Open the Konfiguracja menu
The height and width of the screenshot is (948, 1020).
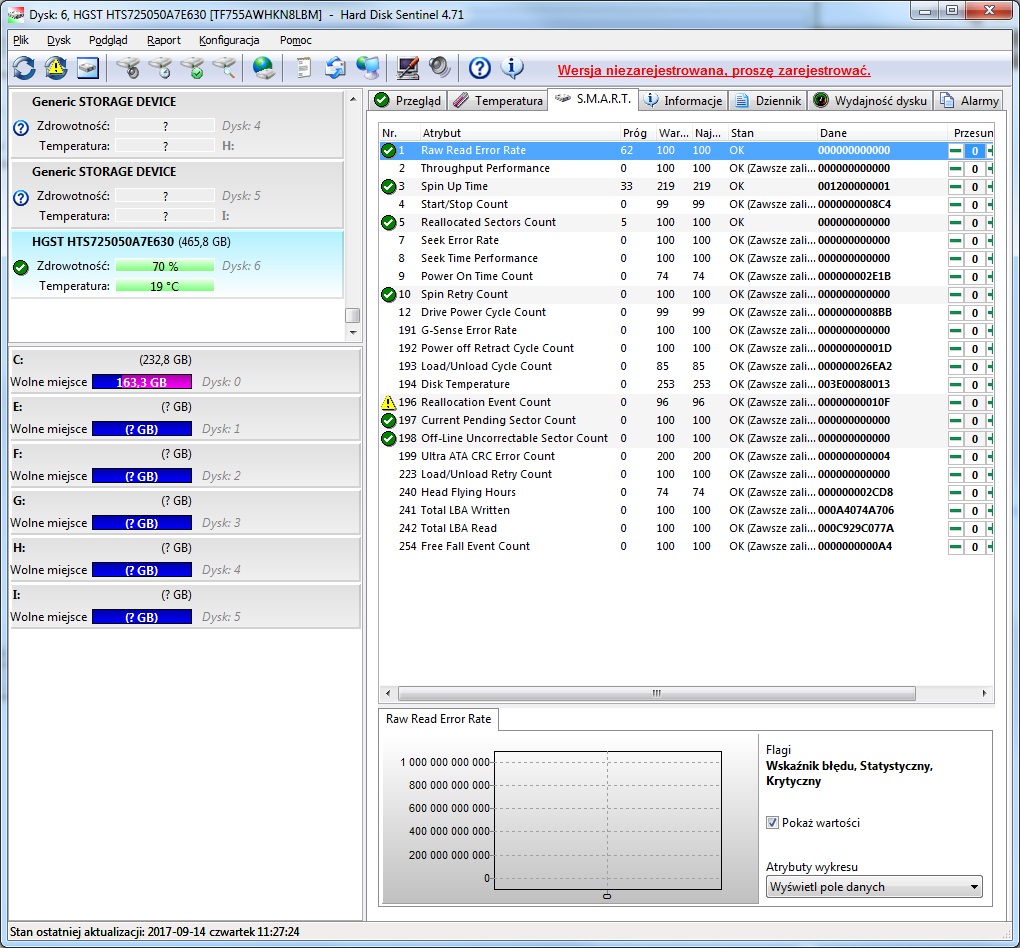(229, 40)
